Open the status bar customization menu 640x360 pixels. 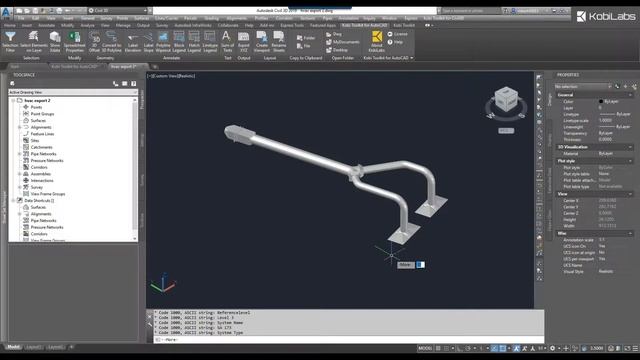click(635, 348)
